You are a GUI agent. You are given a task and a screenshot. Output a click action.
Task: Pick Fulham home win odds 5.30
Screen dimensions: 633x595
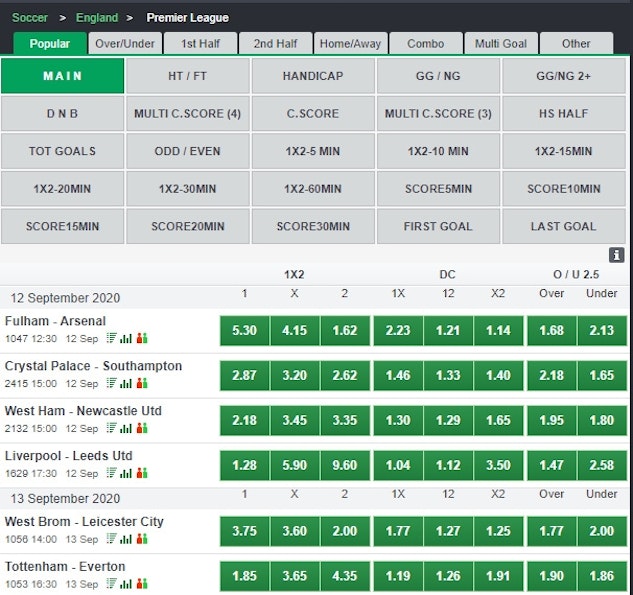[244, 331]
